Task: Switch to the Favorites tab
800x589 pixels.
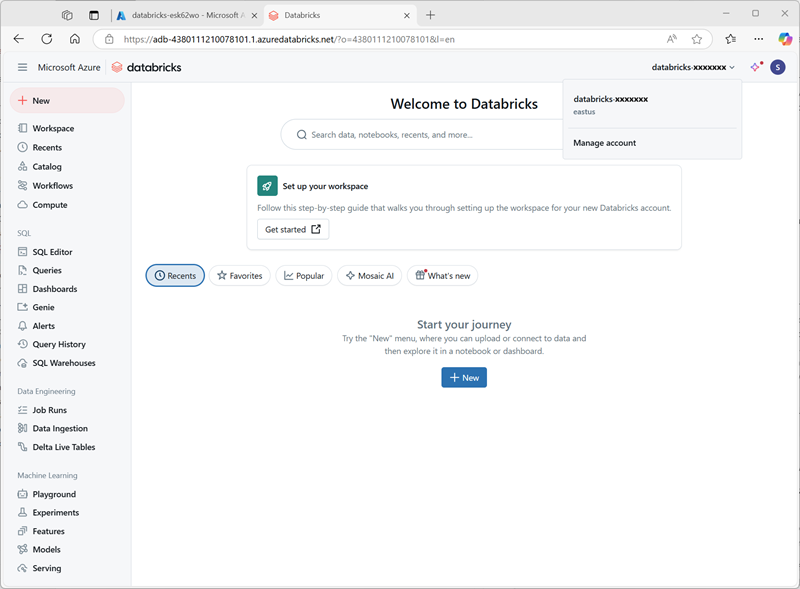Action: click(239, 276)
